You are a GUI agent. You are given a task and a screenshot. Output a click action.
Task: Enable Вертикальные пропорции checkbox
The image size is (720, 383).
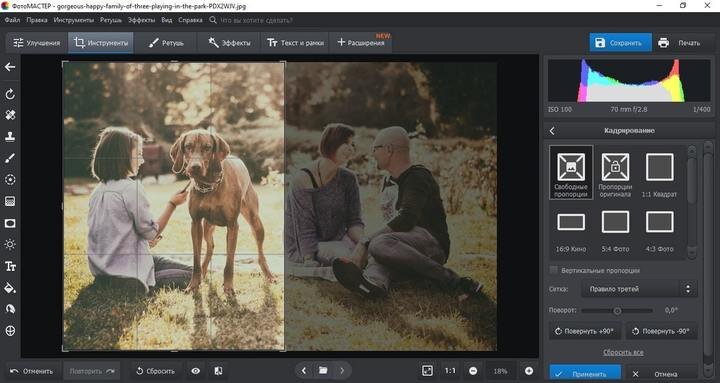click(553, 270)
